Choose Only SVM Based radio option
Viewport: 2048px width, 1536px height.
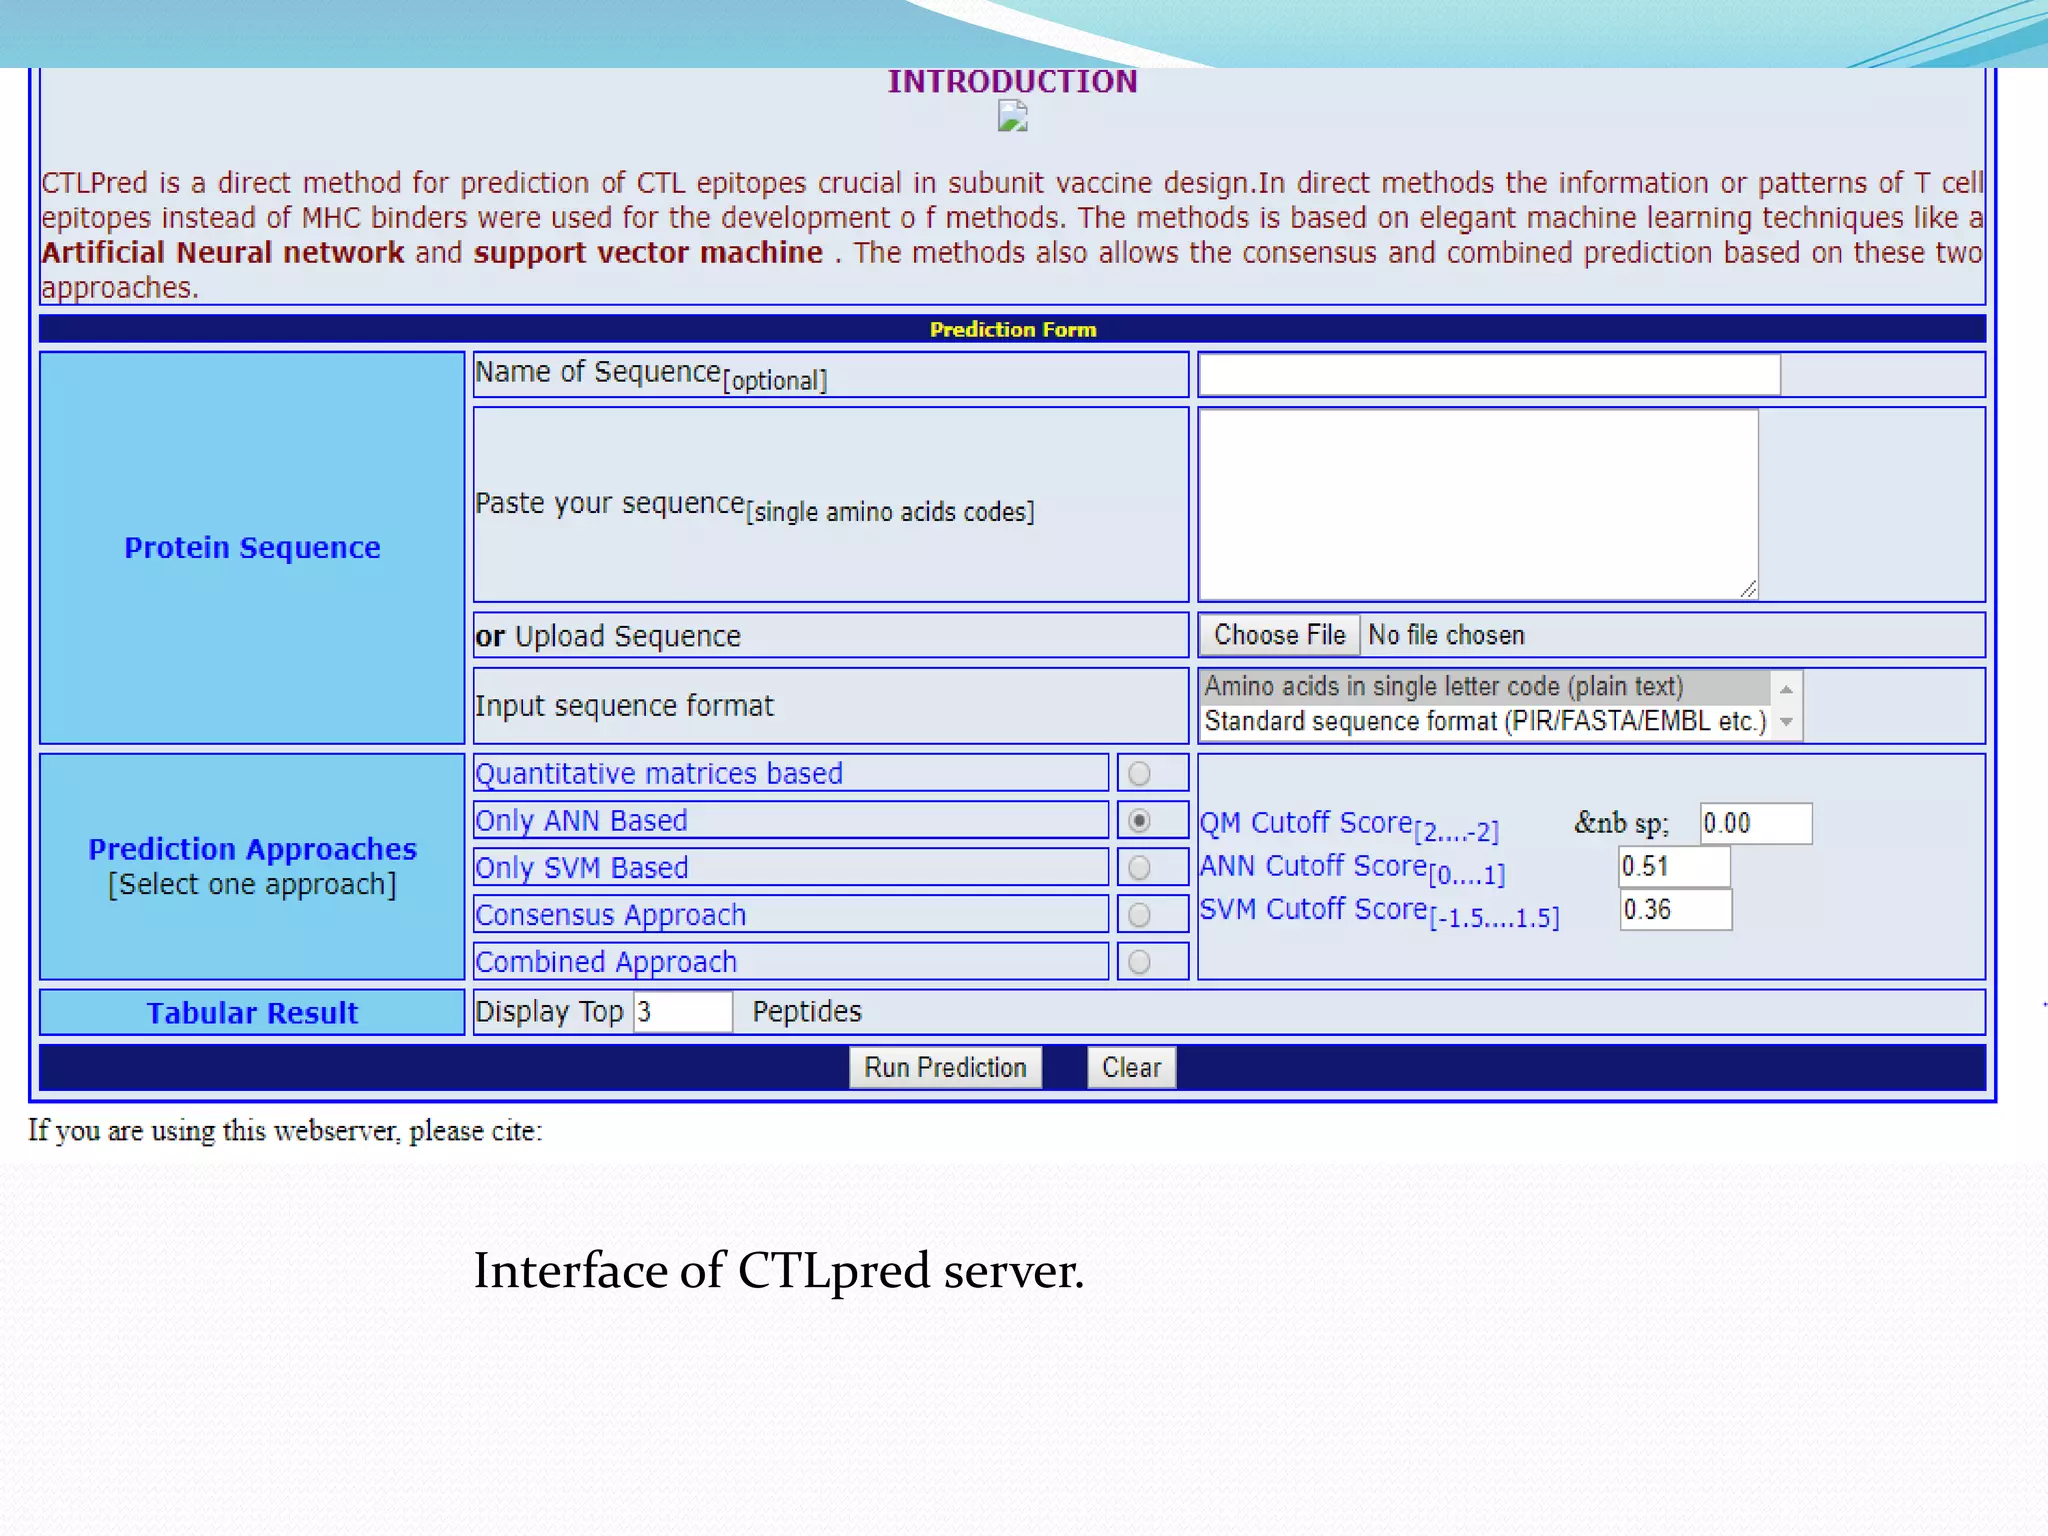click(x=1139, y=867)
